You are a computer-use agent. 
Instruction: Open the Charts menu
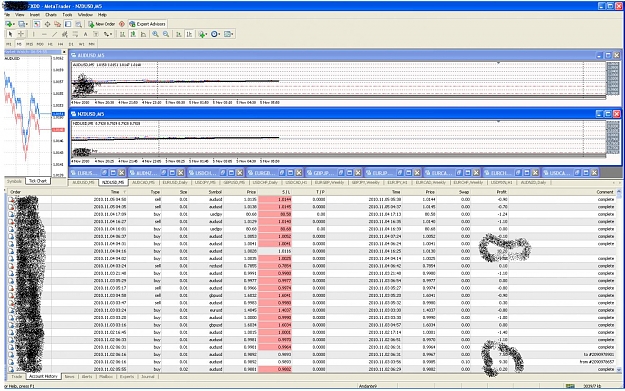click(51, 15)
